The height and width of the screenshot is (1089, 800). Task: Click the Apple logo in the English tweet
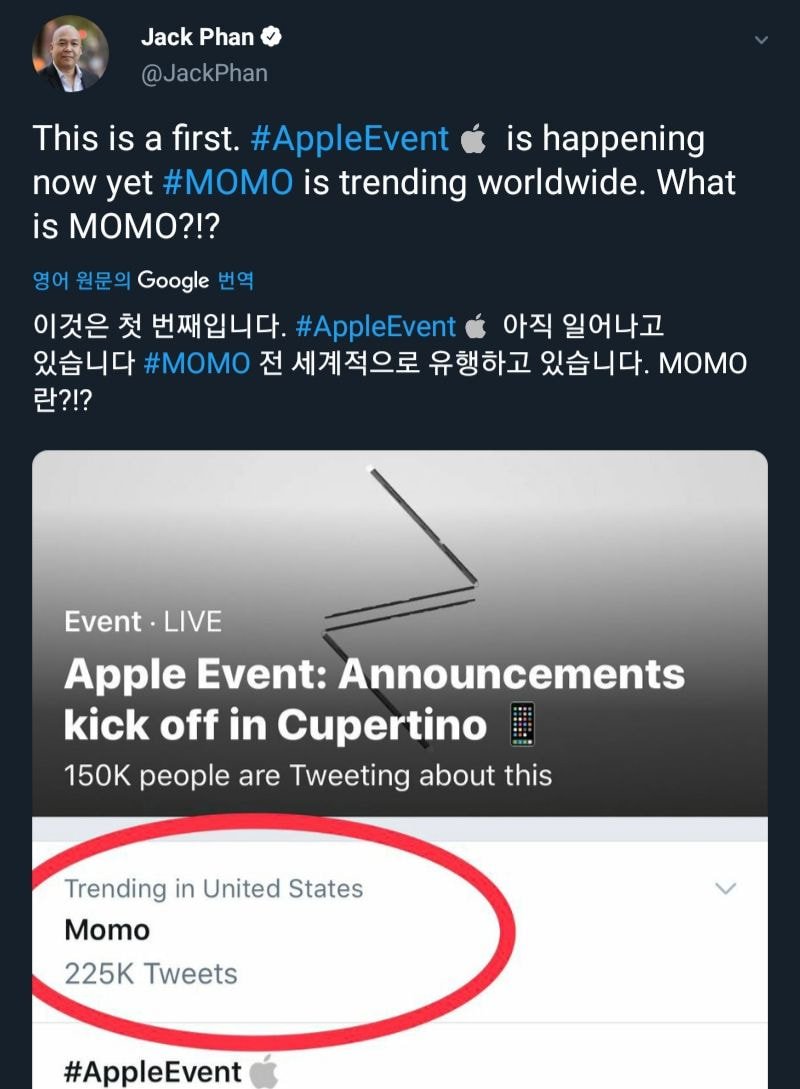click(x=472, y=140)
